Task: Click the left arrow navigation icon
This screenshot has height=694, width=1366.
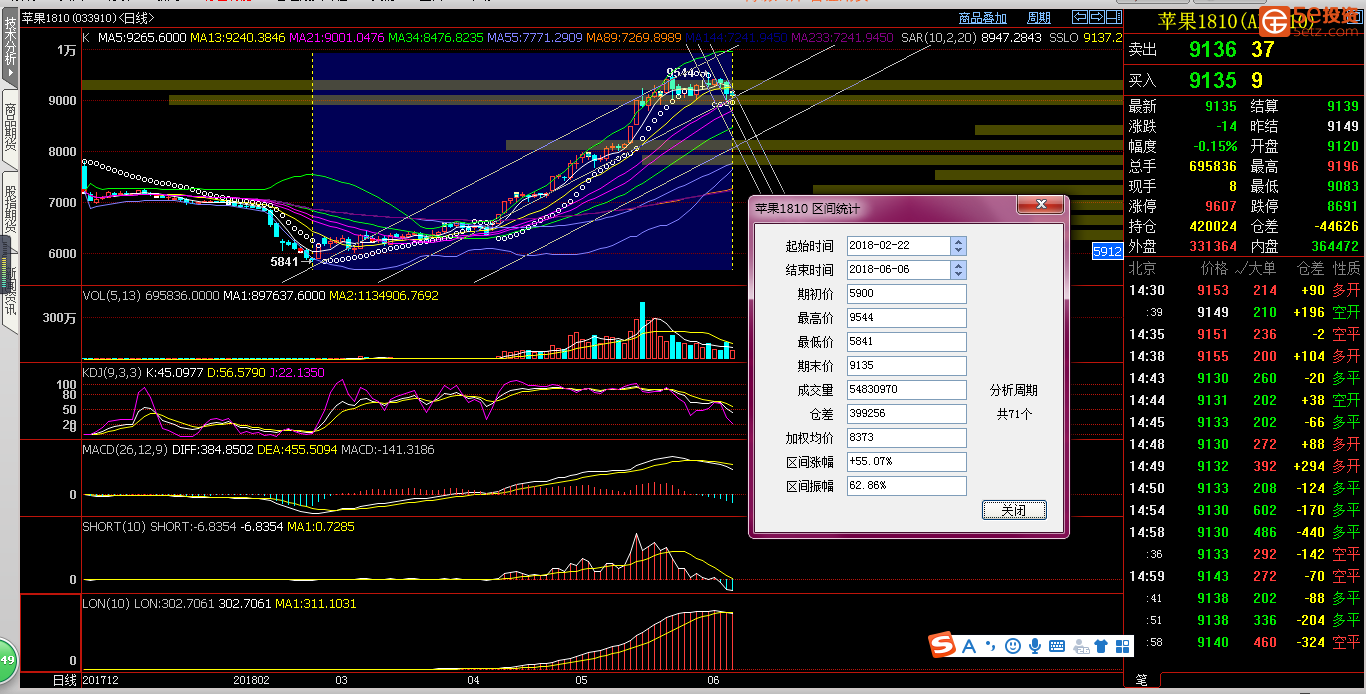Action: click(1079, 17)
